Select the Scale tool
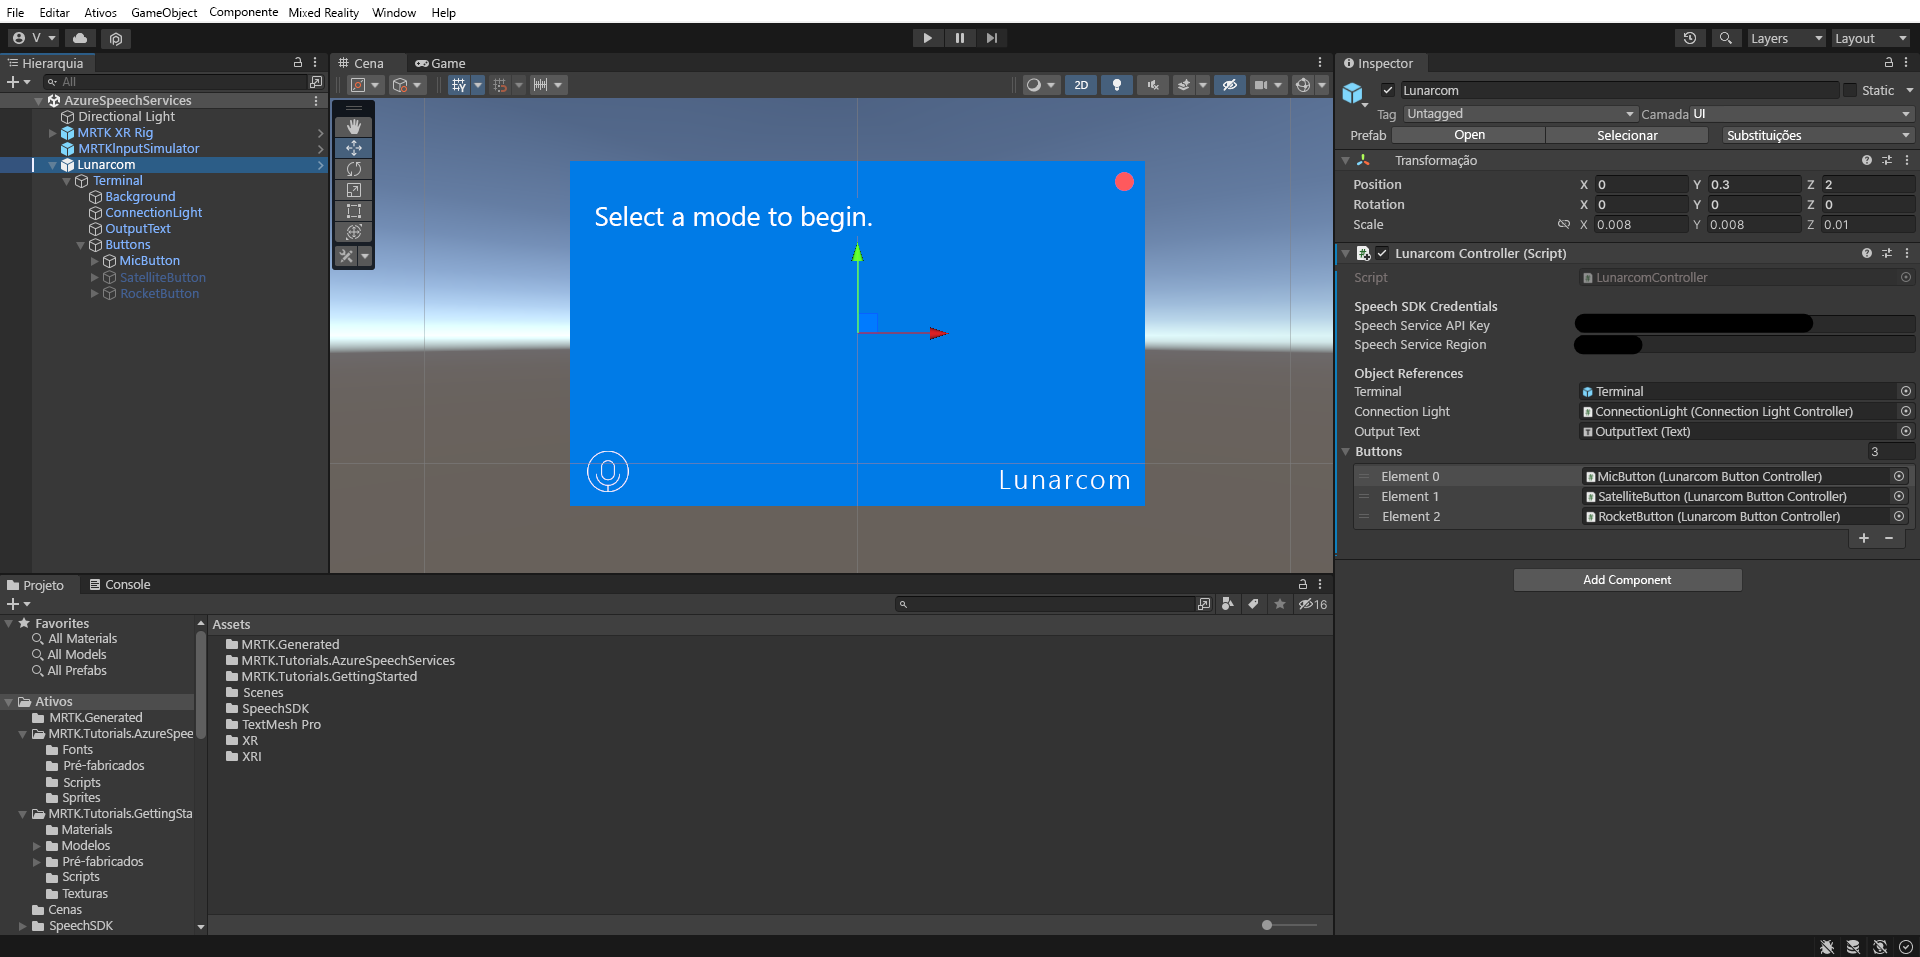The width and height of the screenshot is (1920, 957). [x=353, y=190]
